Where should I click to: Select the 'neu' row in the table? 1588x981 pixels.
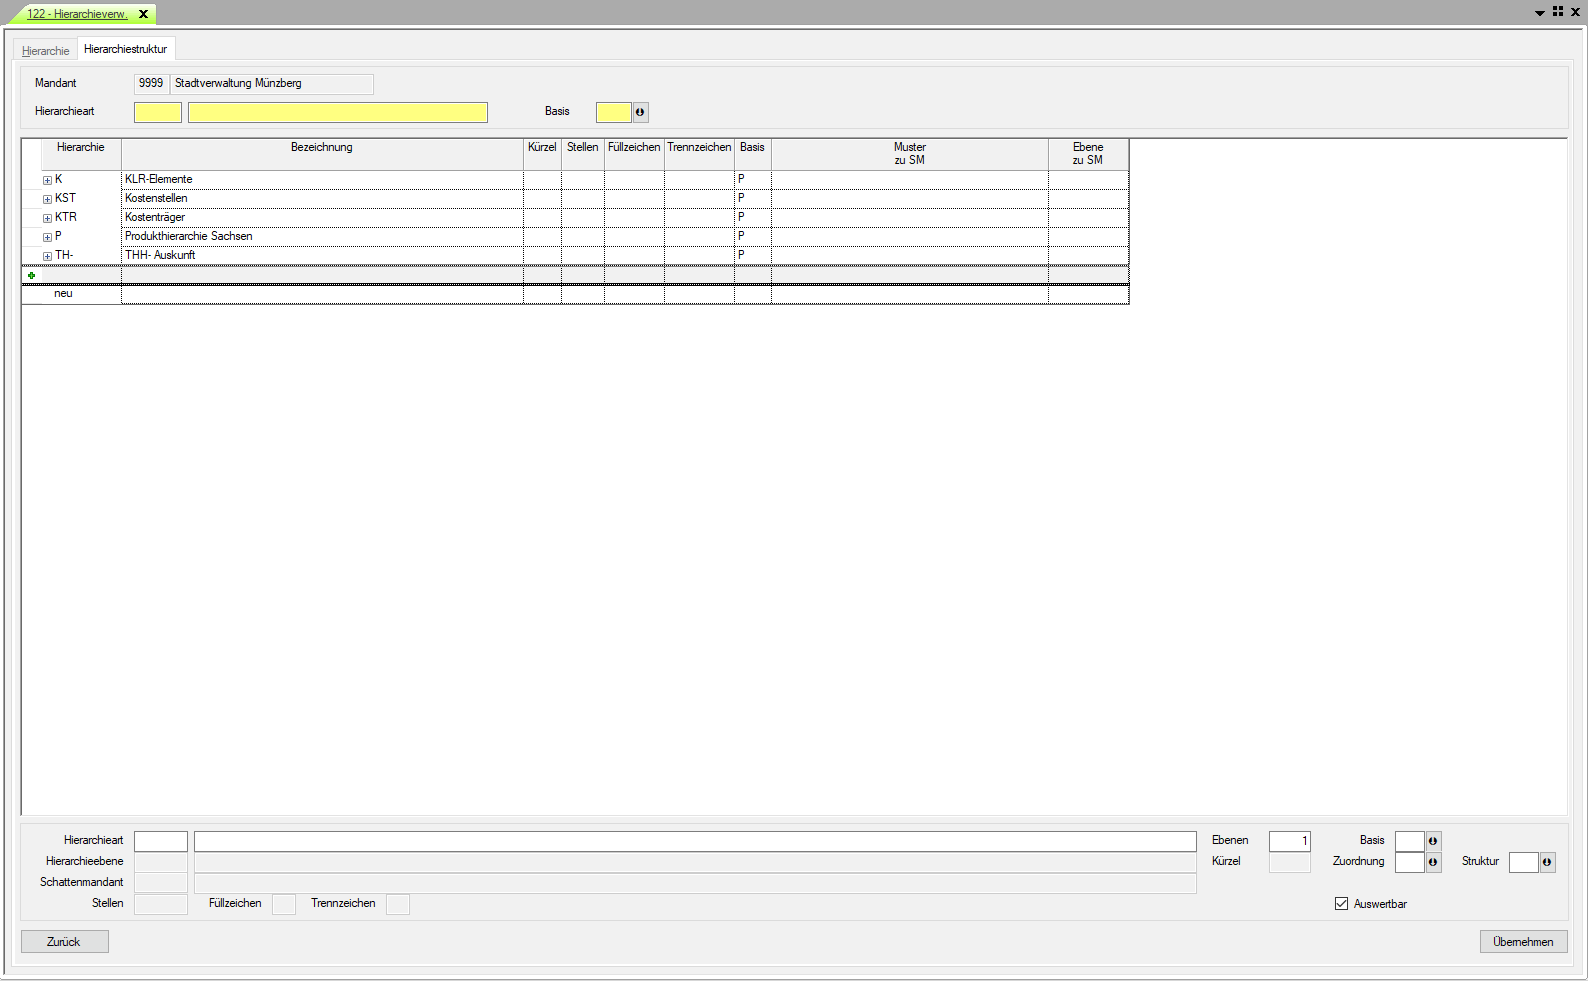[64, 294]
